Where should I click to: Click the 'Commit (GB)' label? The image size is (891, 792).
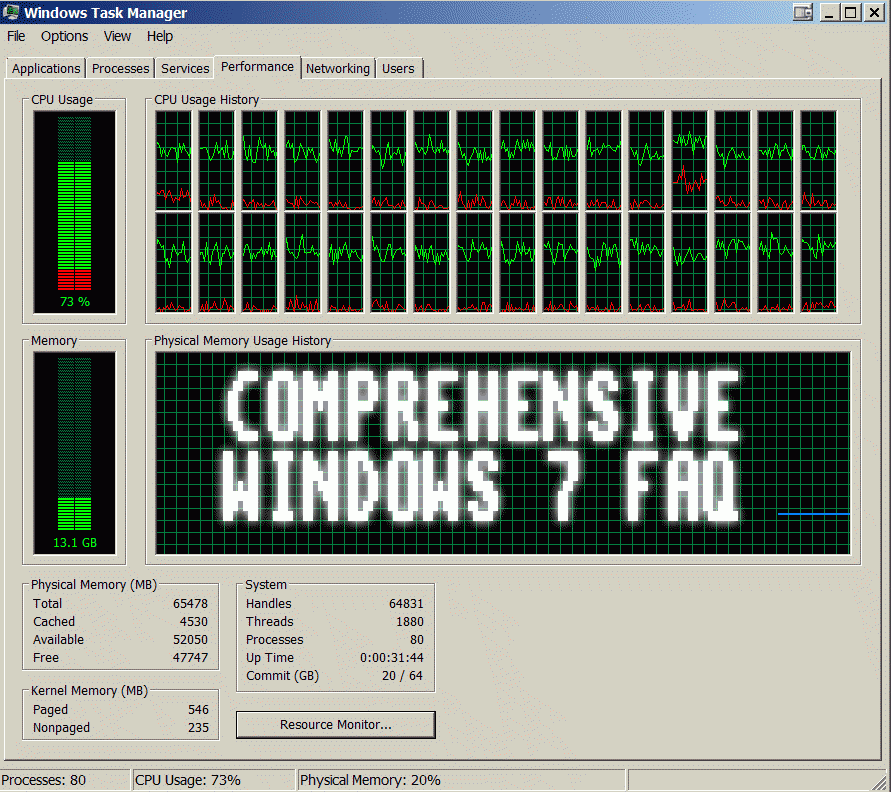point(282,676)
